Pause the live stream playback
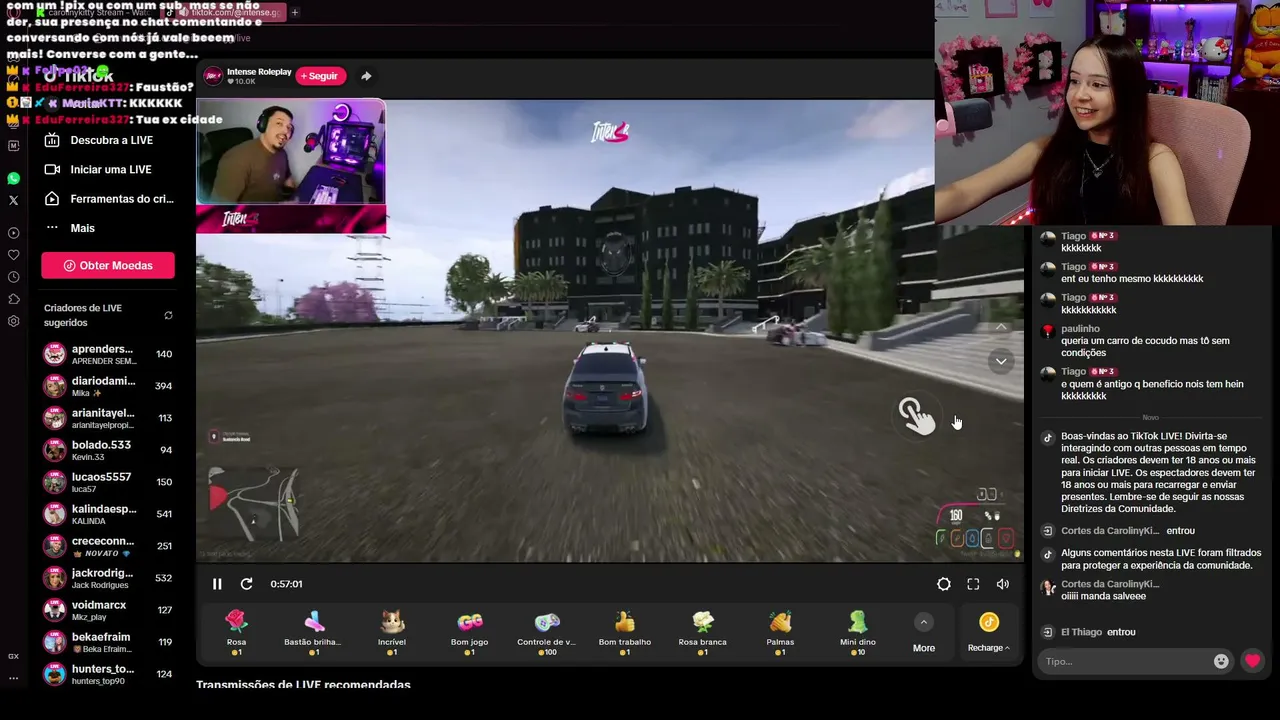 (217, 584)
